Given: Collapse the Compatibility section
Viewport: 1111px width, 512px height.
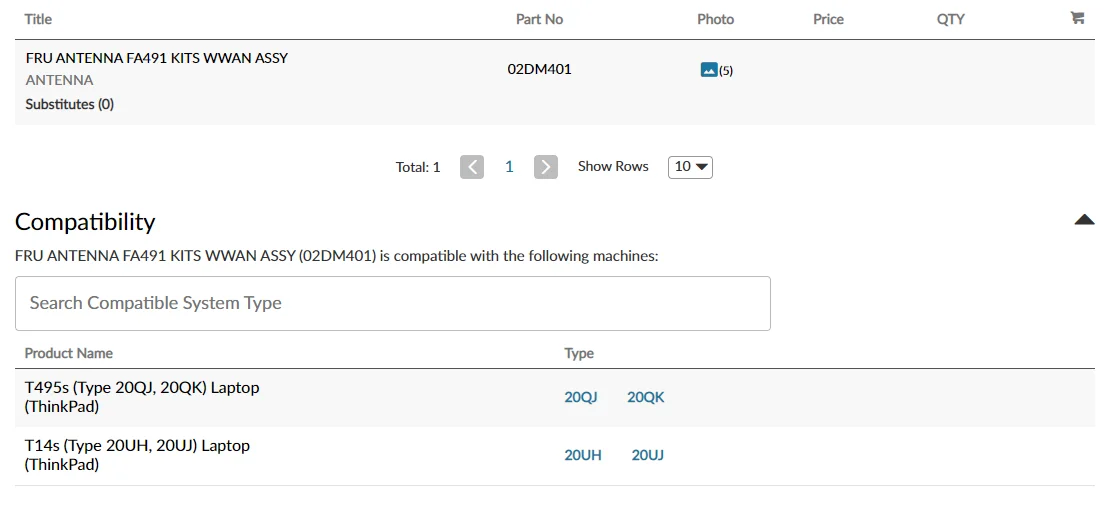Looking at the screenshot, I should [1084, 220].
